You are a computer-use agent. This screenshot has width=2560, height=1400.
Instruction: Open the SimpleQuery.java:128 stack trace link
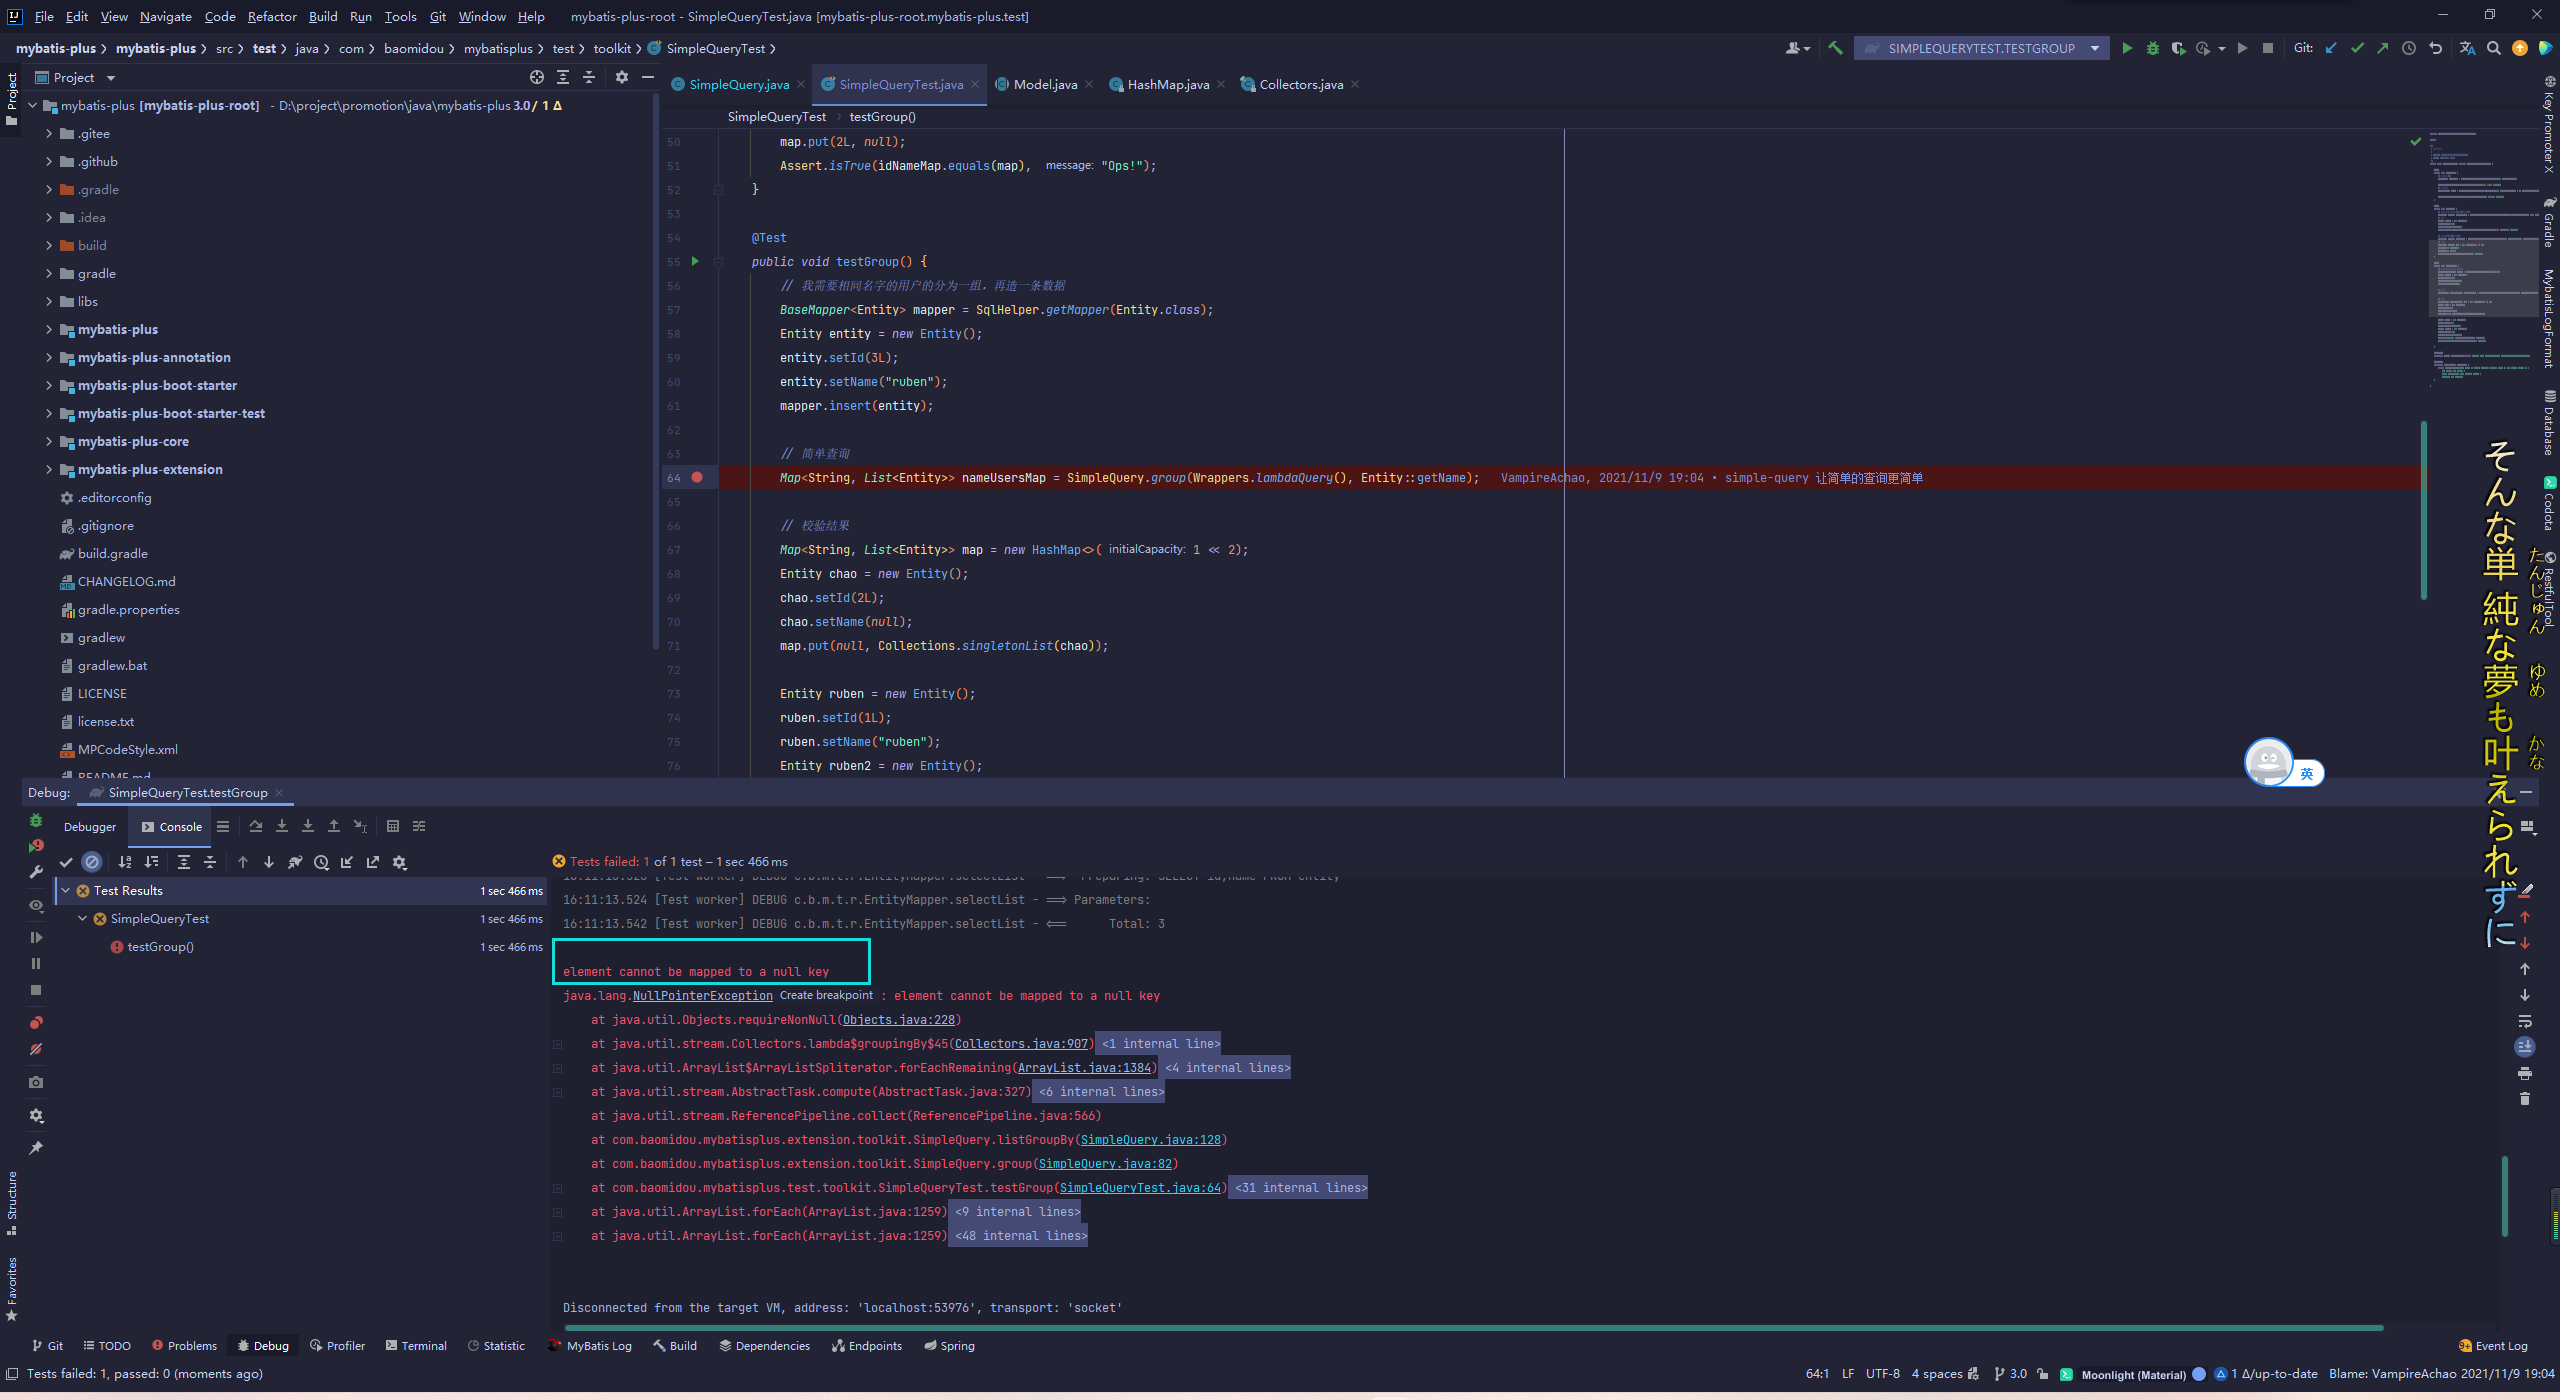click(x=1150, y=1140)
